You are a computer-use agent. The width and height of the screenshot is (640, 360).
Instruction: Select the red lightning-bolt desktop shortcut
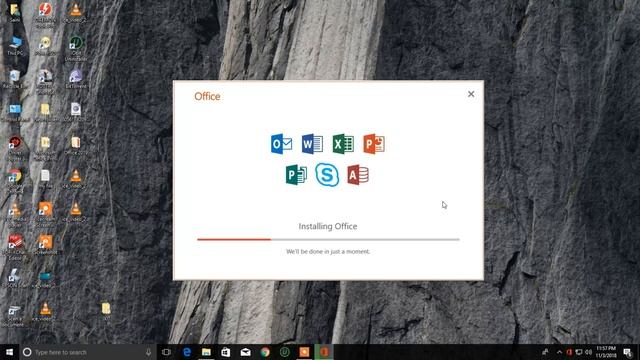tap(45, 15)
